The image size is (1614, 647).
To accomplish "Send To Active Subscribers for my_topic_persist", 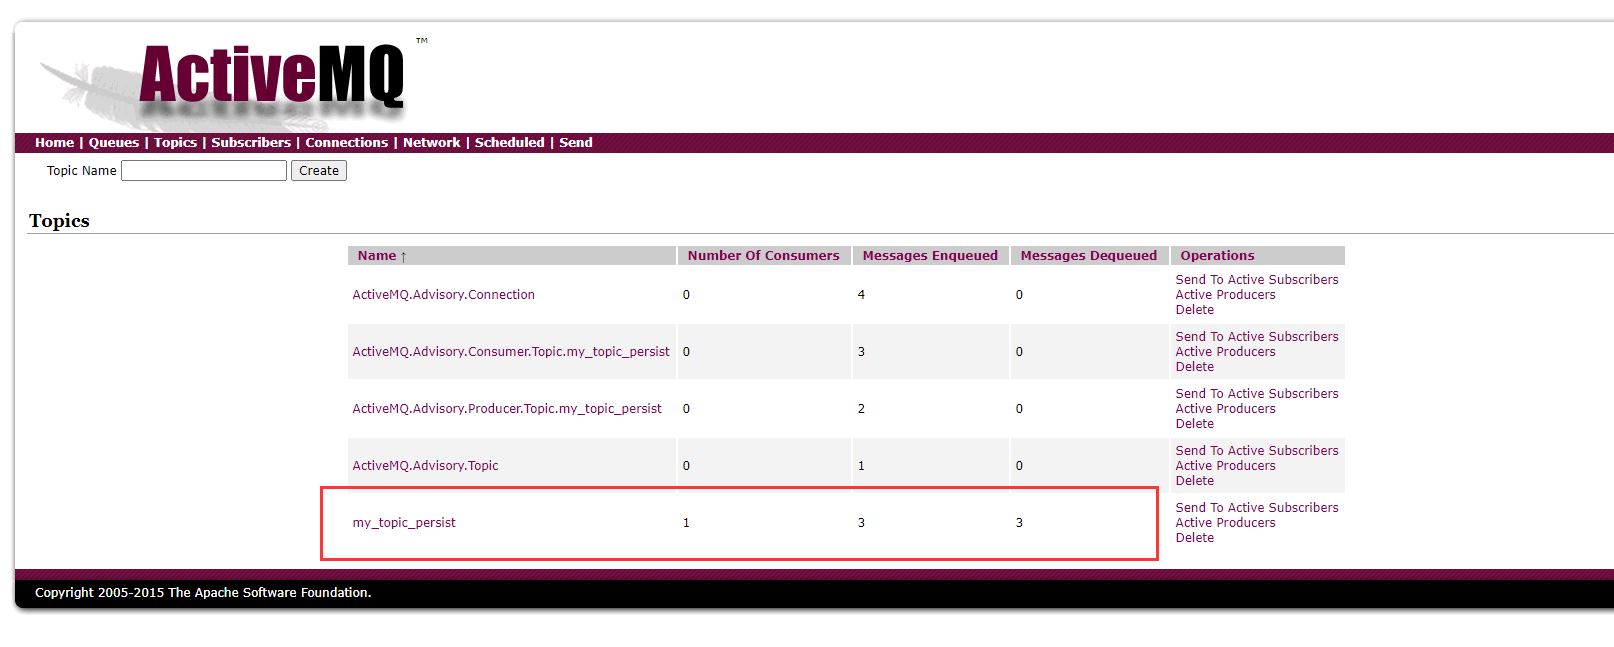I will pyautogui.click(x=1257, y=508).
